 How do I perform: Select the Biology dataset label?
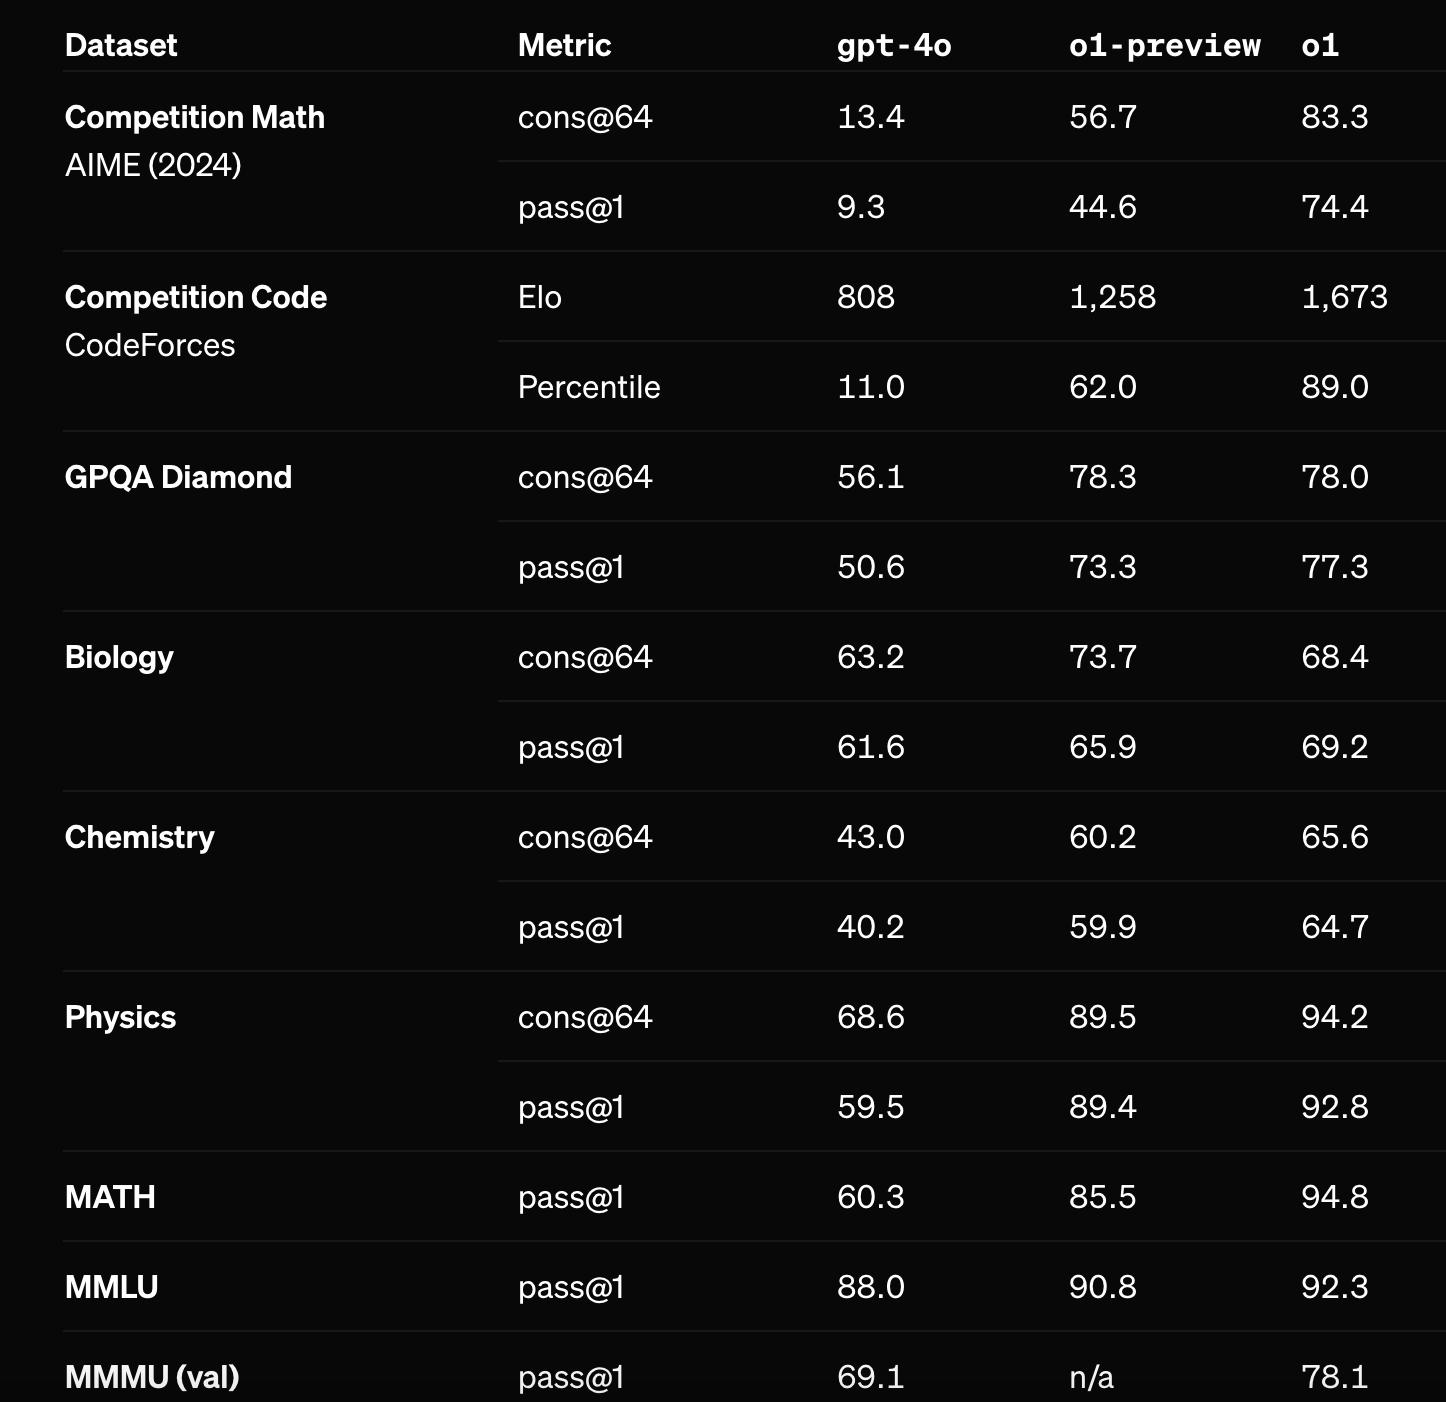click(119, 657)
